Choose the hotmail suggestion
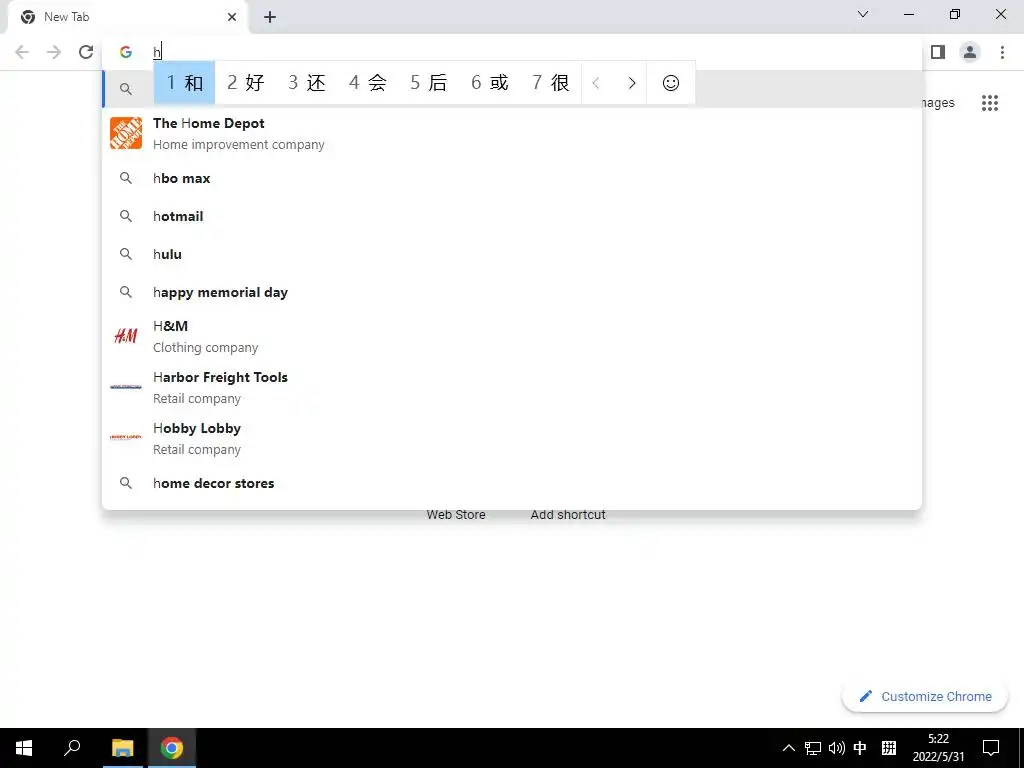The image size is (1024, 768). pos(512,216)
